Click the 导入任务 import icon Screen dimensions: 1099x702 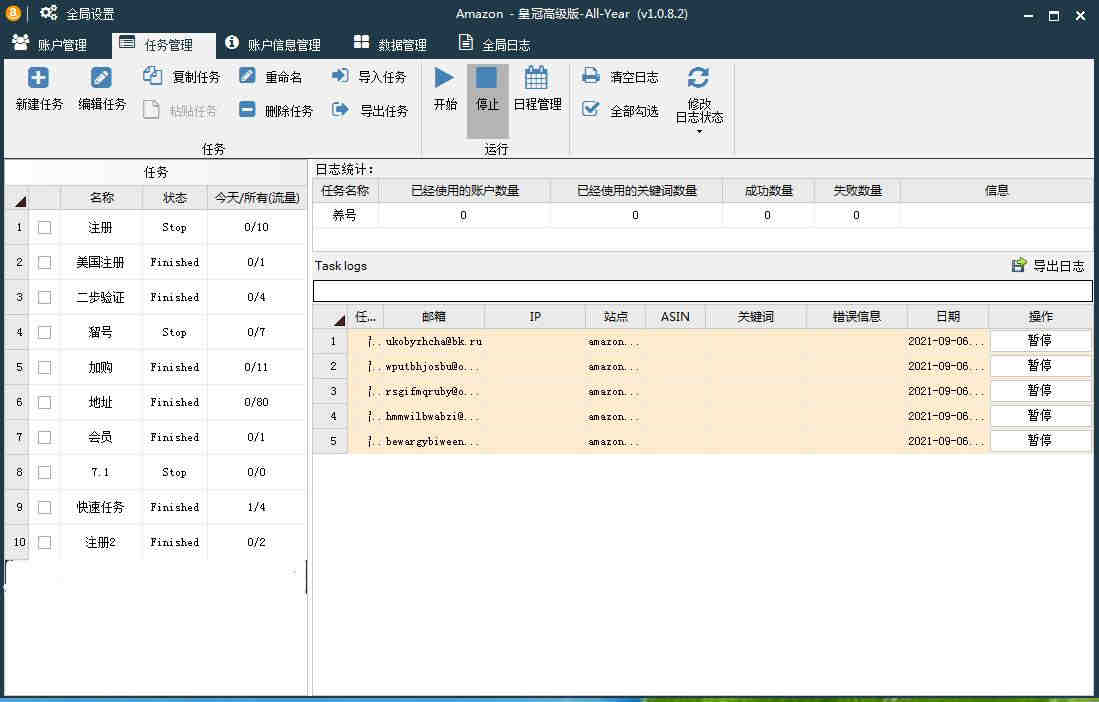pos(340,75)
